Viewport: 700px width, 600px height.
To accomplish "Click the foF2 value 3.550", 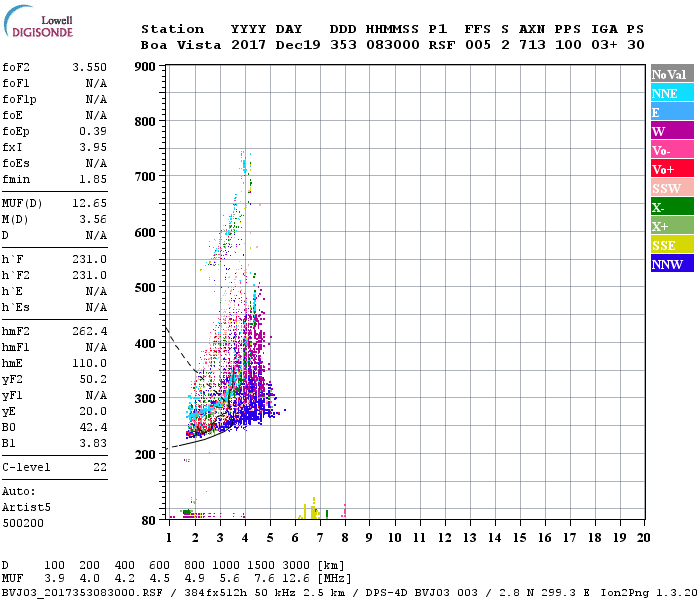I will click(89, 67).
